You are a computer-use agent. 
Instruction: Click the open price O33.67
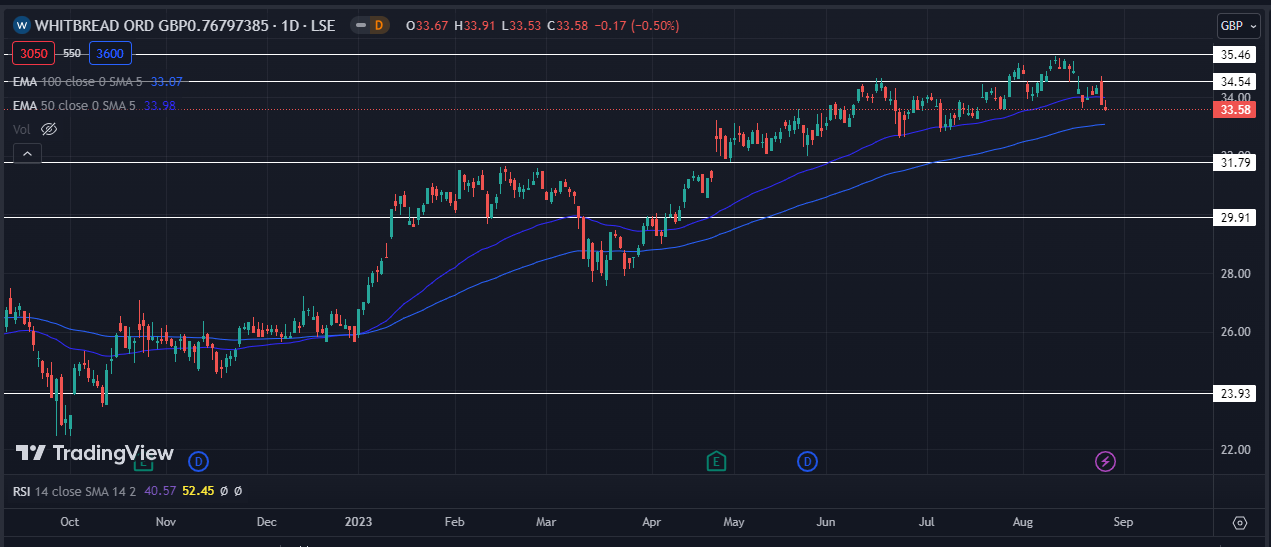(428, 25)
